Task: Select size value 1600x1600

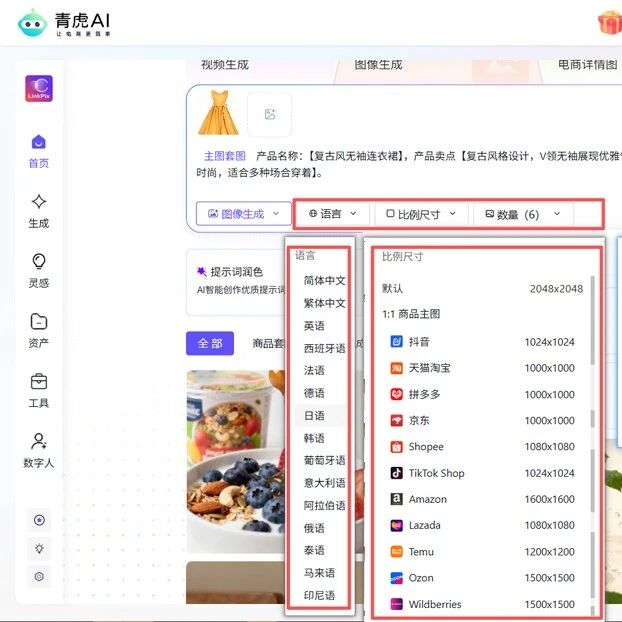Action: 549,499
